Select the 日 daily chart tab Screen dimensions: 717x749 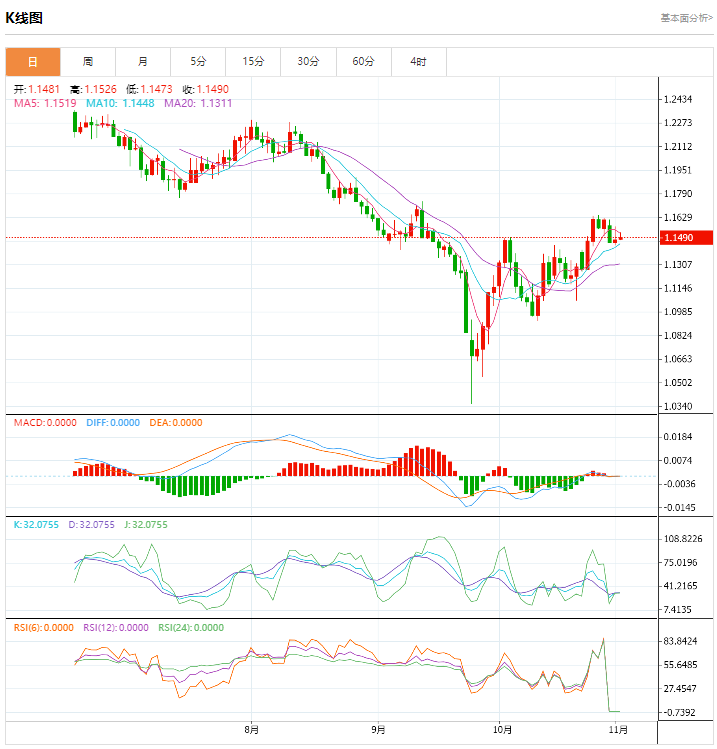tap(33, 62)
